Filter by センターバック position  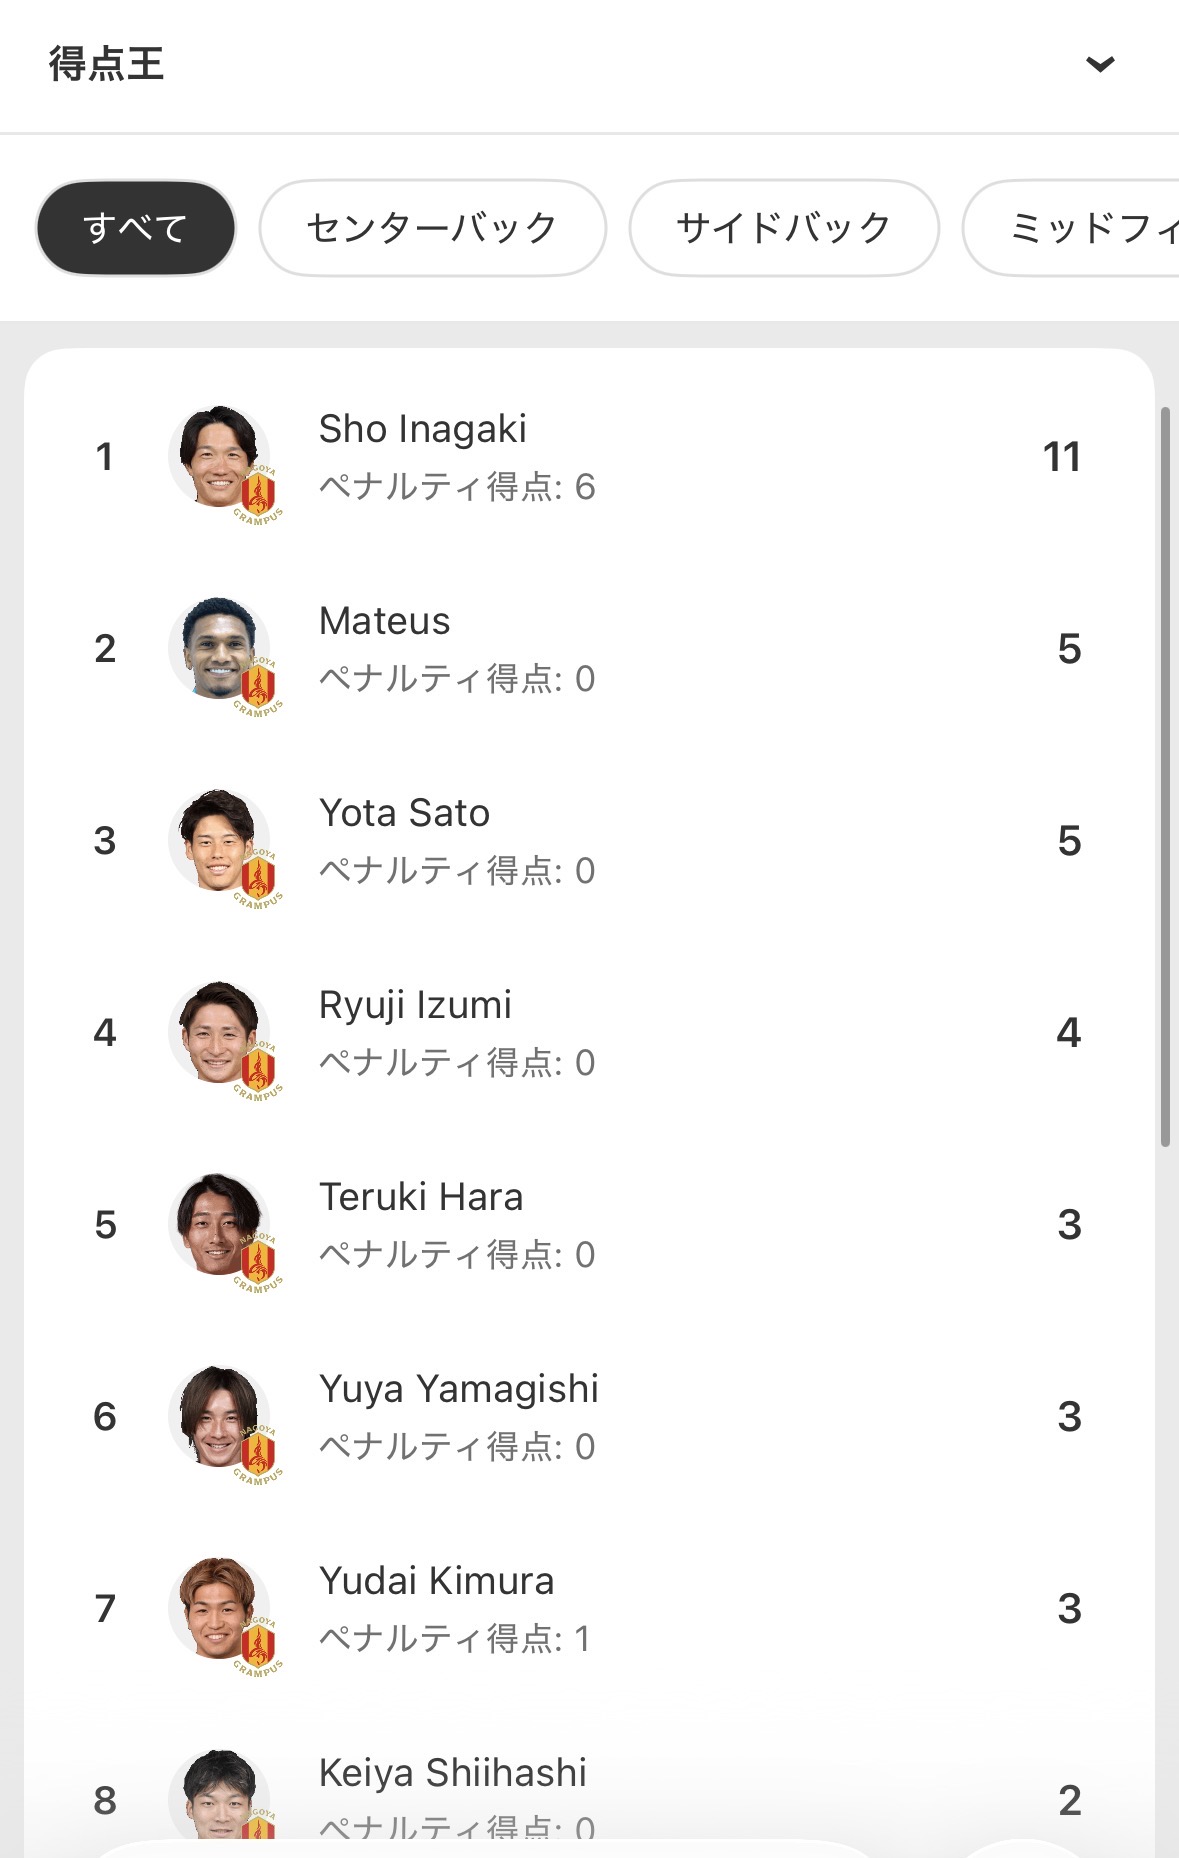432,228
